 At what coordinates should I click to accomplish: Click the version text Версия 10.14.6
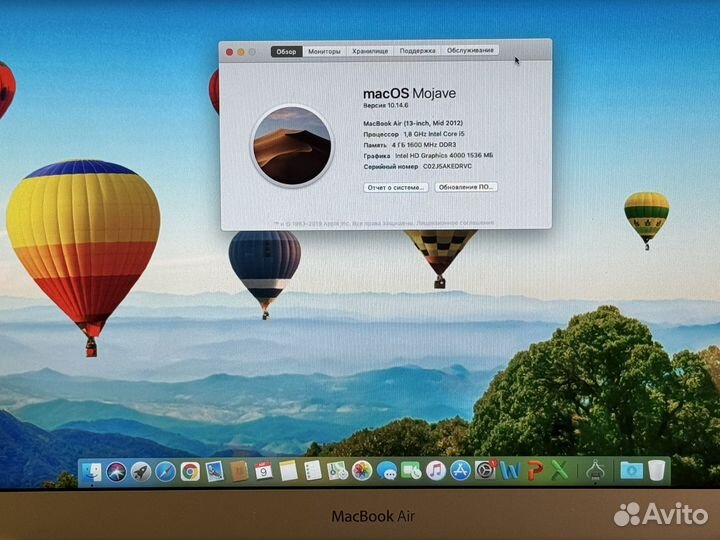pos(386,105)
